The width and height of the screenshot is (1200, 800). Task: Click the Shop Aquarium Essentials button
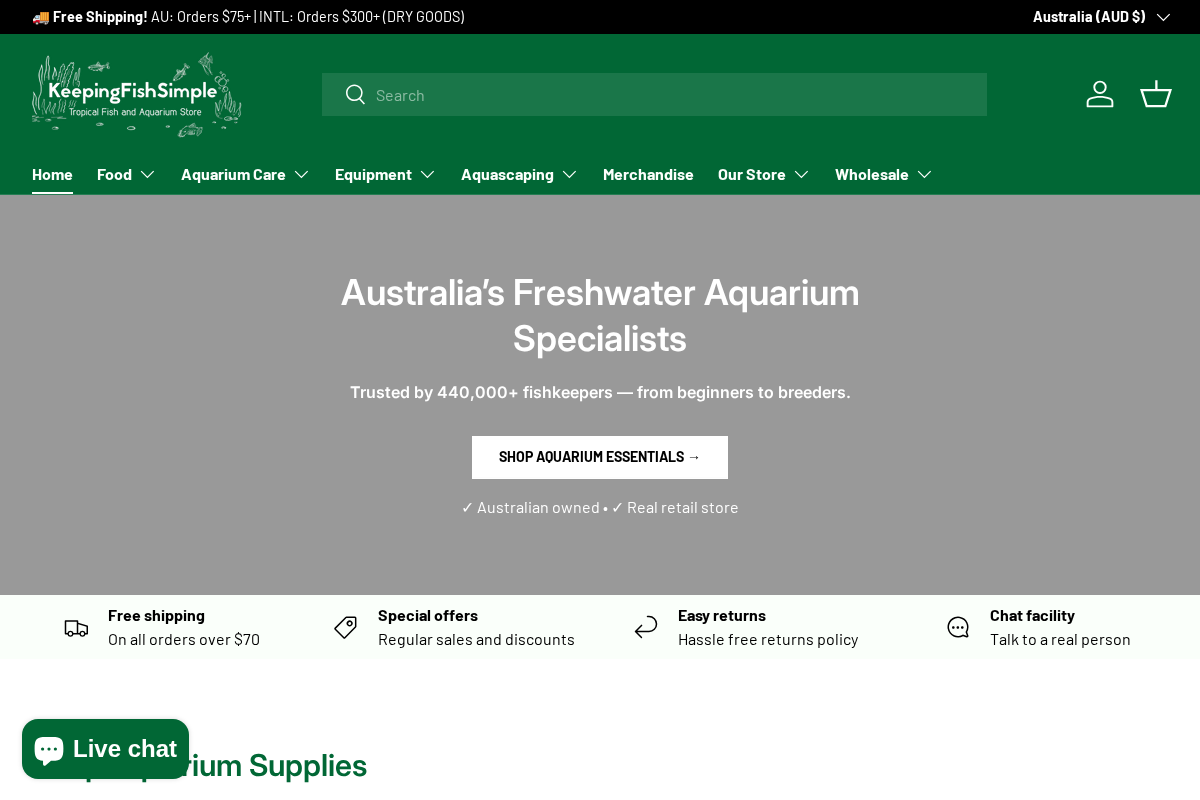click(600, 457)
